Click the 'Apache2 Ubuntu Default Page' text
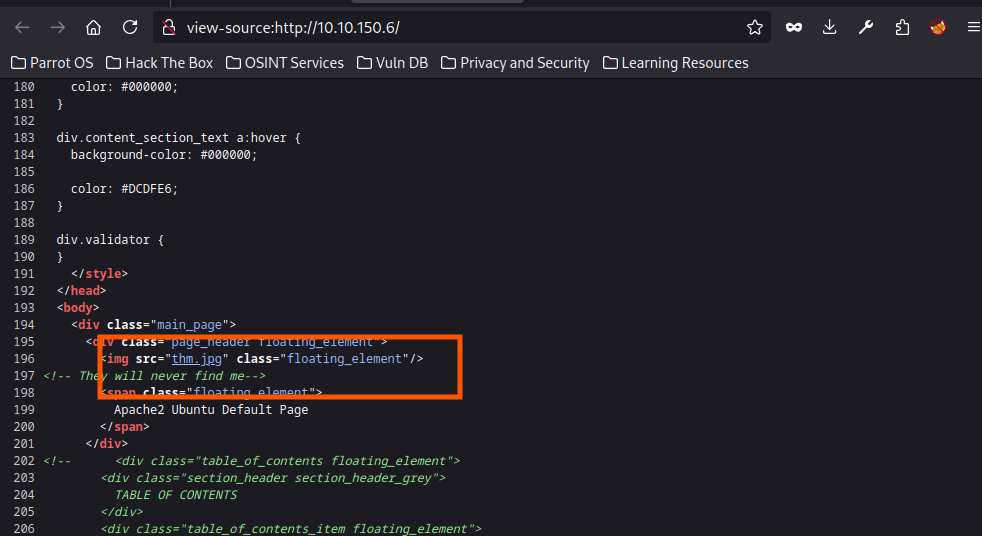 (x=211, y=410)
